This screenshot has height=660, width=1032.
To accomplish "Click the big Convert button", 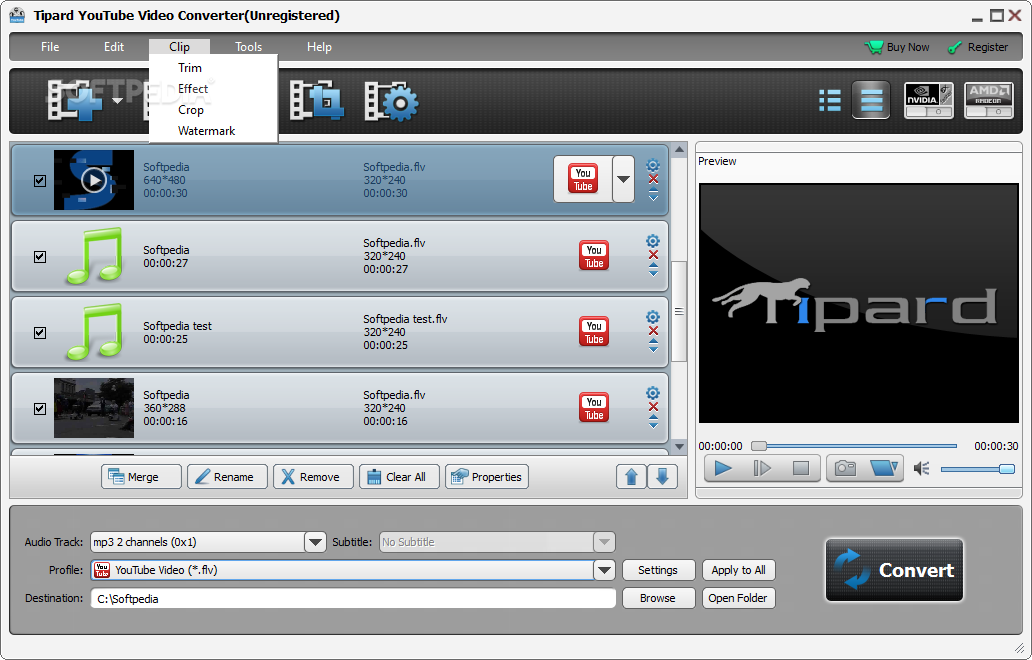I will pyautogui.click(x=894, y=570).
